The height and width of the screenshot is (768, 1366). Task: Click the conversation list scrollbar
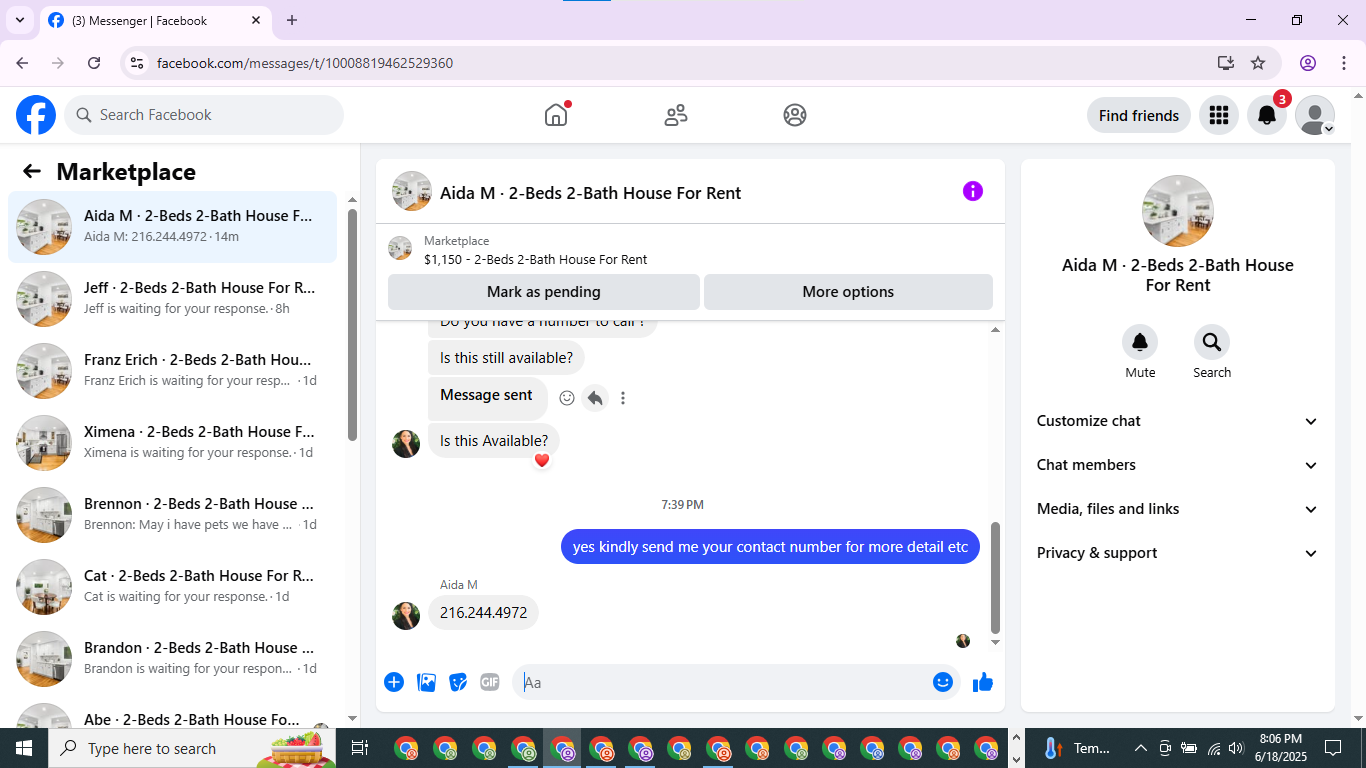coord(352,325)
